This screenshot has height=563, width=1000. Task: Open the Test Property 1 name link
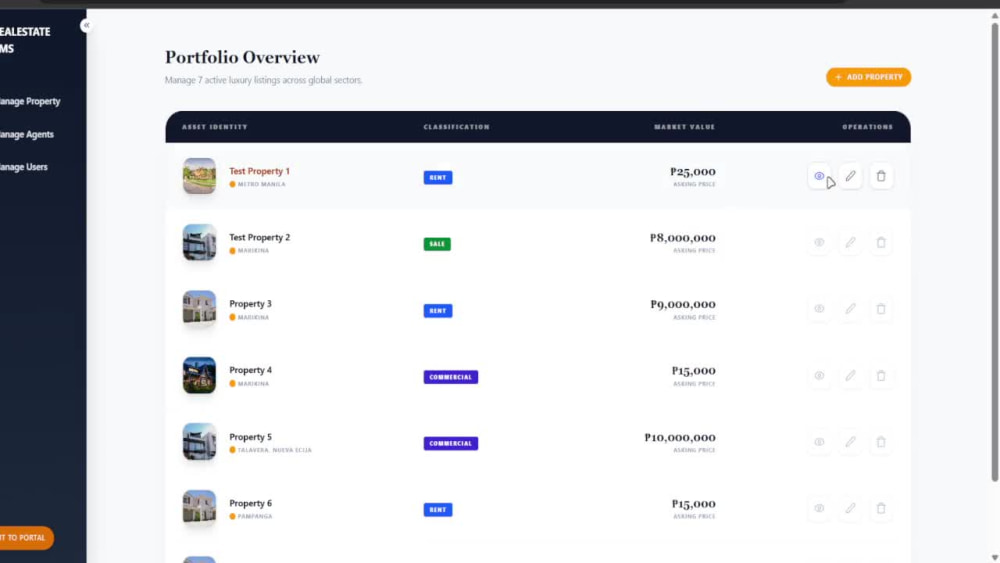(x=259, y=171)
